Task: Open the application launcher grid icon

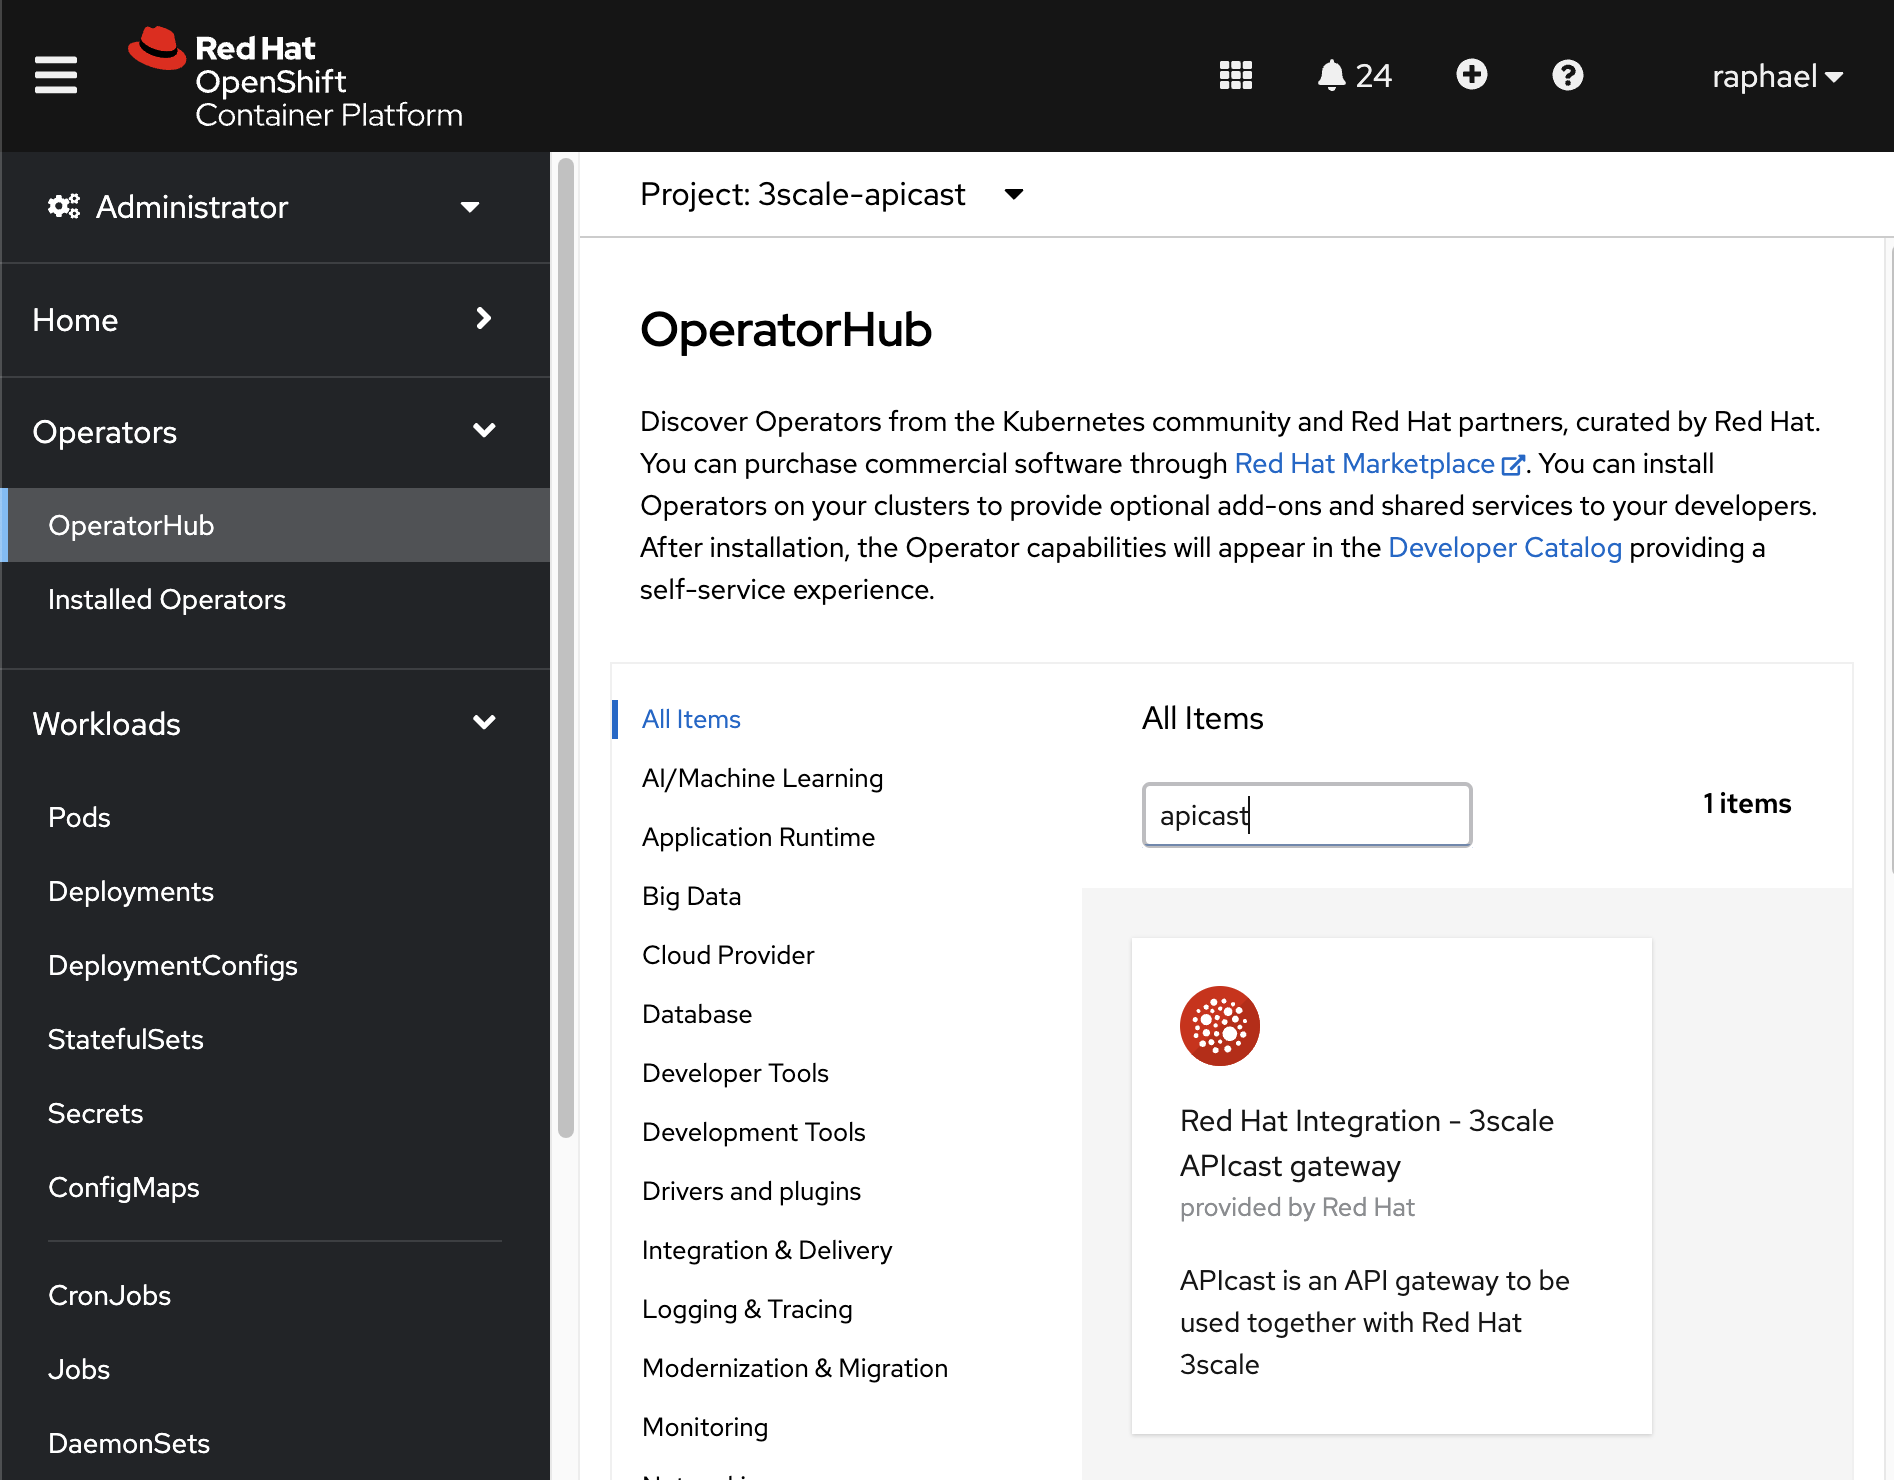Action: (1235, 75)
